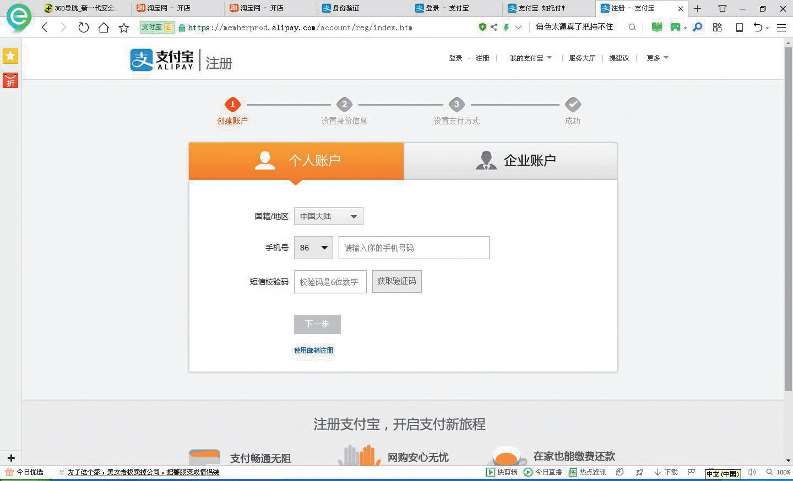Click the phone/tablet toolbar icon
This screenshot has width=793, height=481.
point(739,28)
